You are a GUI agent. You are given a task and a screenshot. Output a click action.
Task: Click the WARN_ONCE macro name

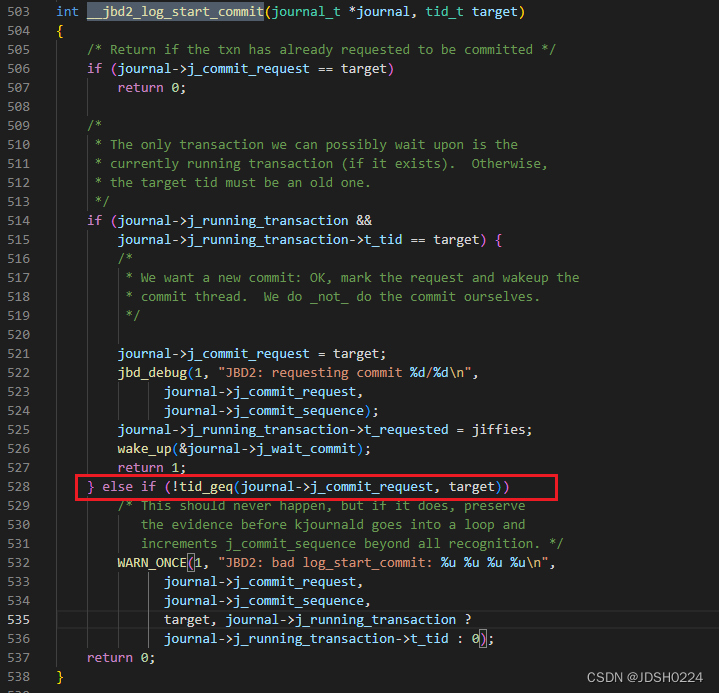click(152, 563)
